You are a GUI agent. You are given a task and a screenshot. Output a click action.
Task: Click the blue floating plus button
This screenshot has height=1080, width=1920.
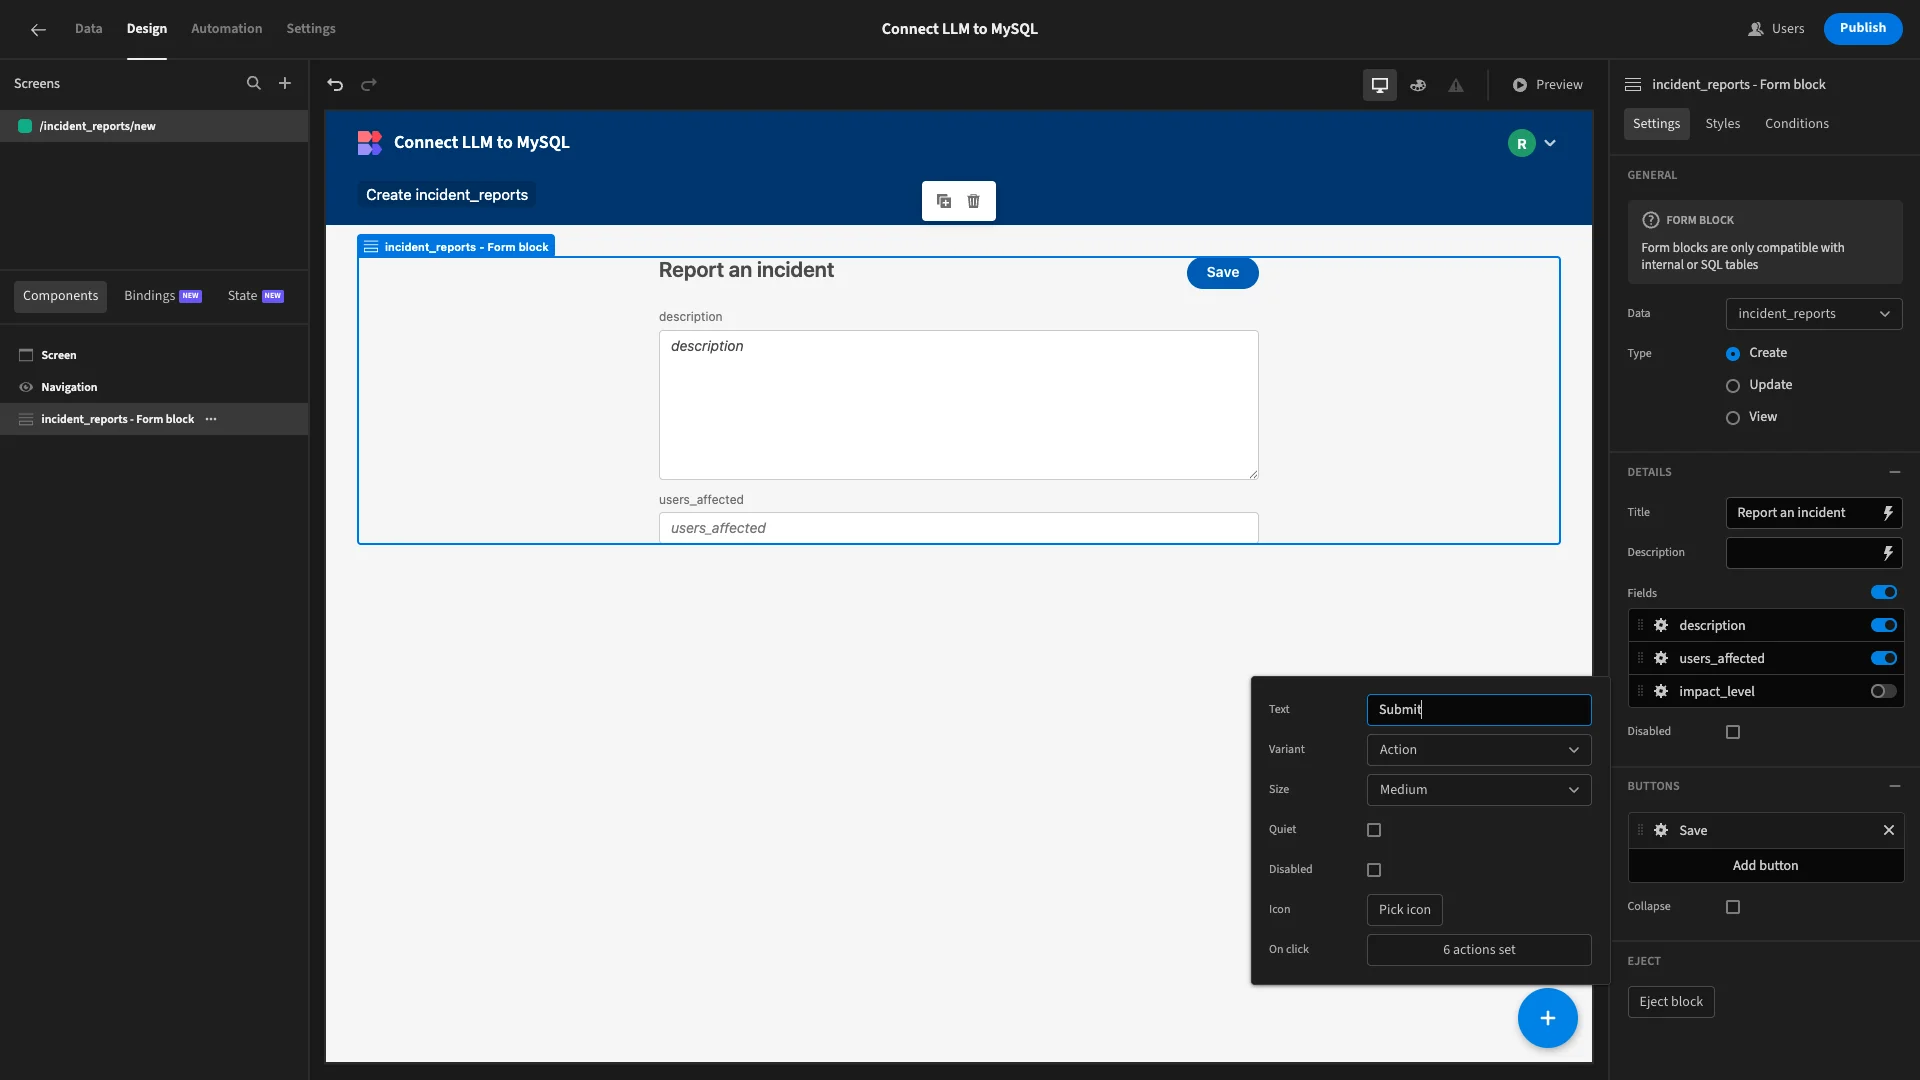pyautogui.click(x=1547, y=1018)
